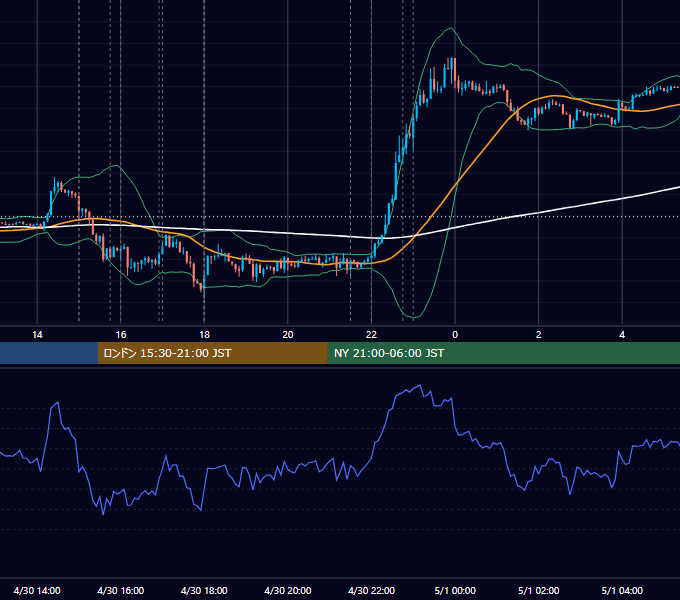Click the 4/30 18:00 date label
680x600 pixels.
pos(204,590)
